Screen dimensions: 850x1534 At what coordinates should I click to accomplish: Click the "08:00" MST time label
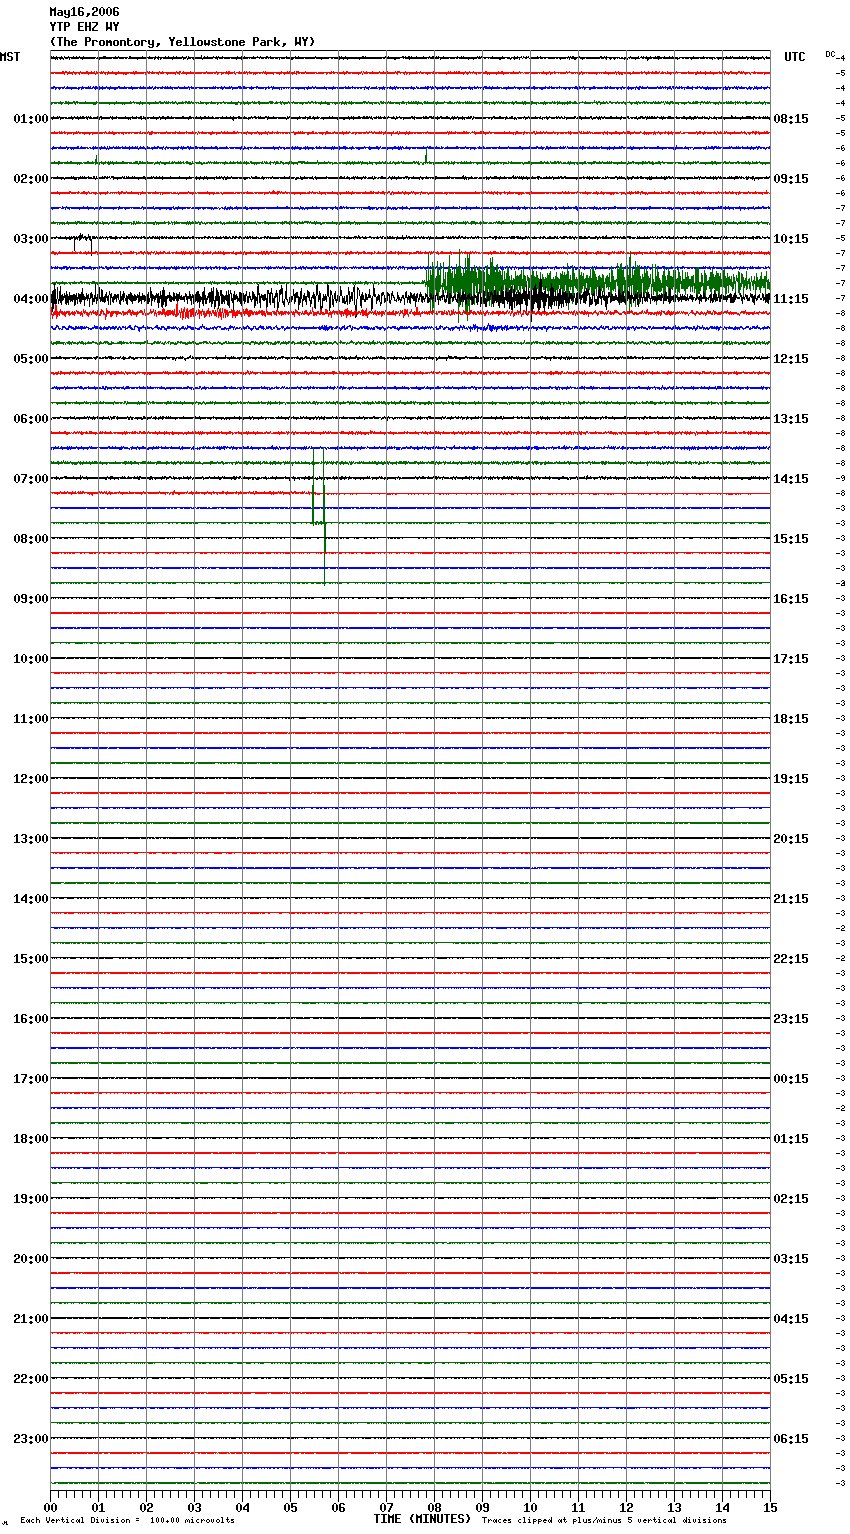click(31, 539)
